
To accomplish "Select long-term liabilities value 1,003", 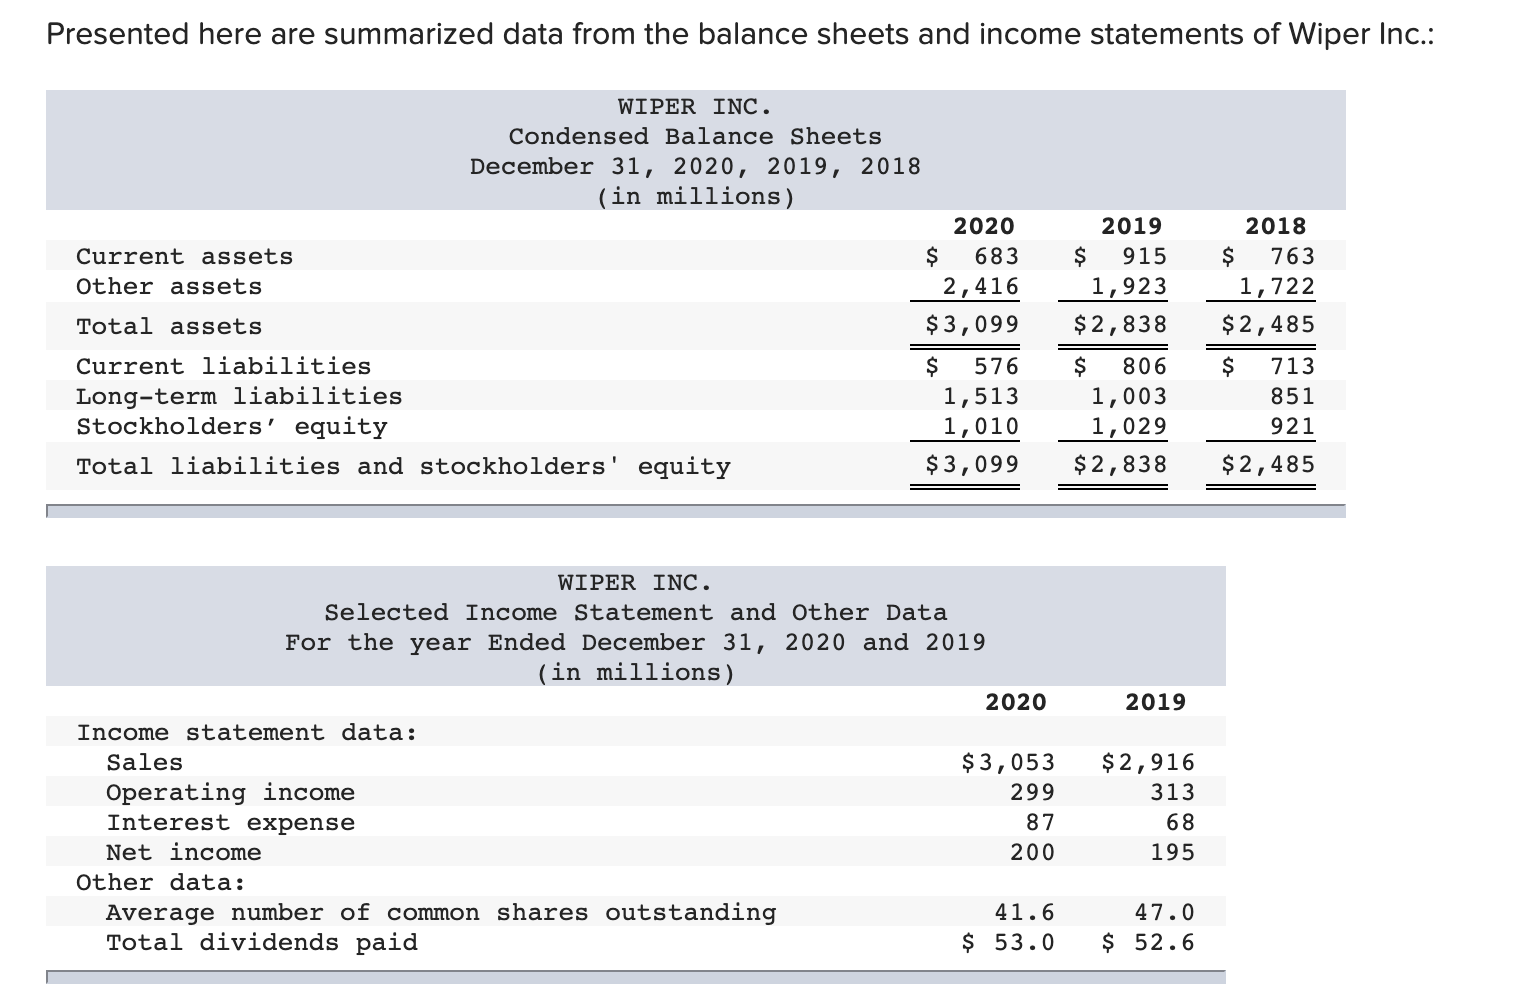I will pyautogui.click(x=1129, y=397).
